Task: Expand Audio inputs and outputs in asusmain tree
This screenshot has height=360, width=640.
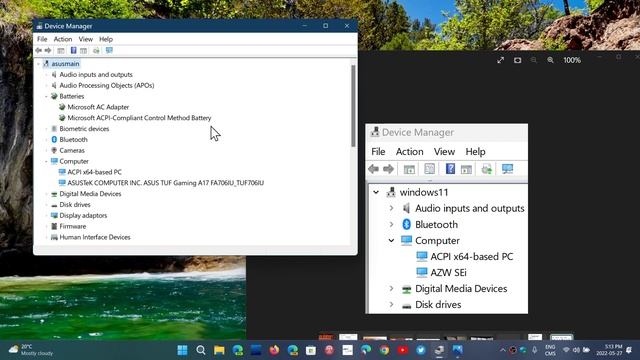Action: pyautogui.click(x=47, y=75)
